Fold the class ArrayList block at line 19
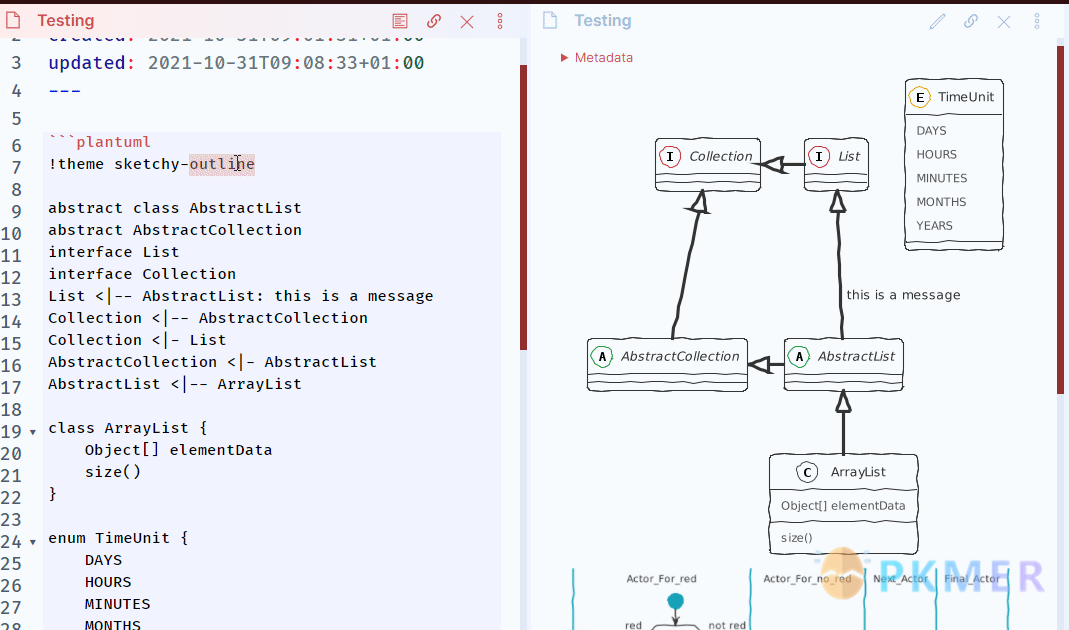The image size is (1069, 630). tap(32, 432)
